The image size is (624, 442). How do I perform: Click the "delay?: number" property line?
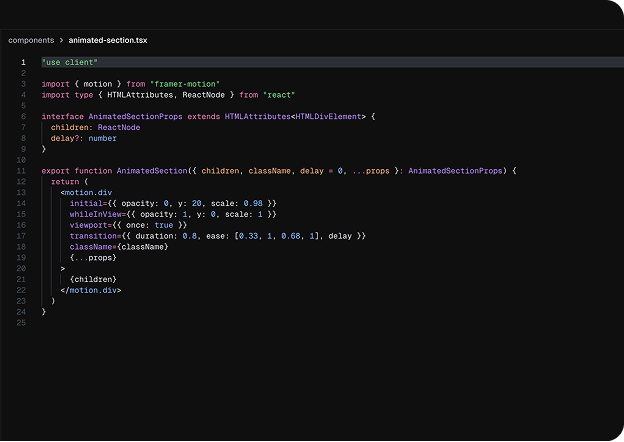[83, 138]
